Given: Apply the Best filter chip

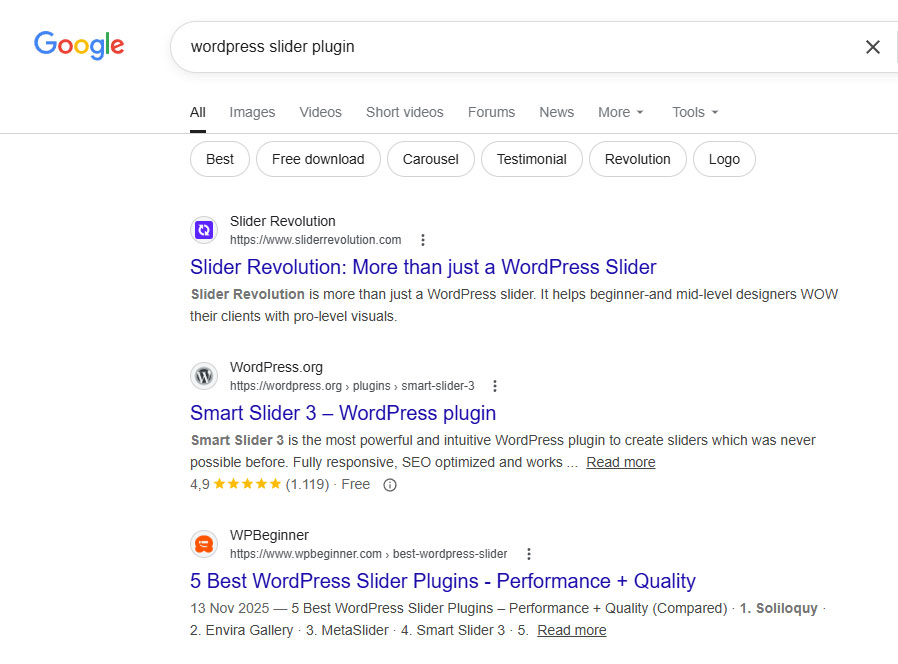Looking at the screenshot, I should 220,159.
